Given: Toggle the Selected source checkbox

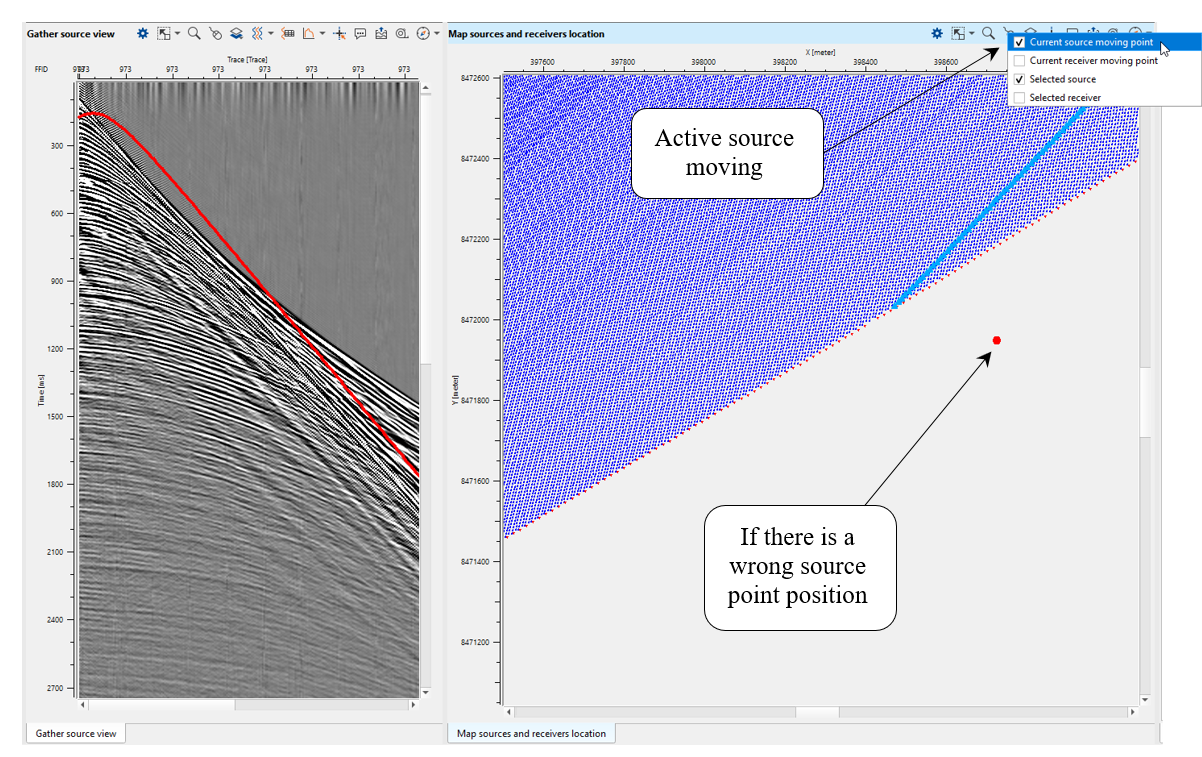Looking at the screenshot, I should pos(1019,79).
